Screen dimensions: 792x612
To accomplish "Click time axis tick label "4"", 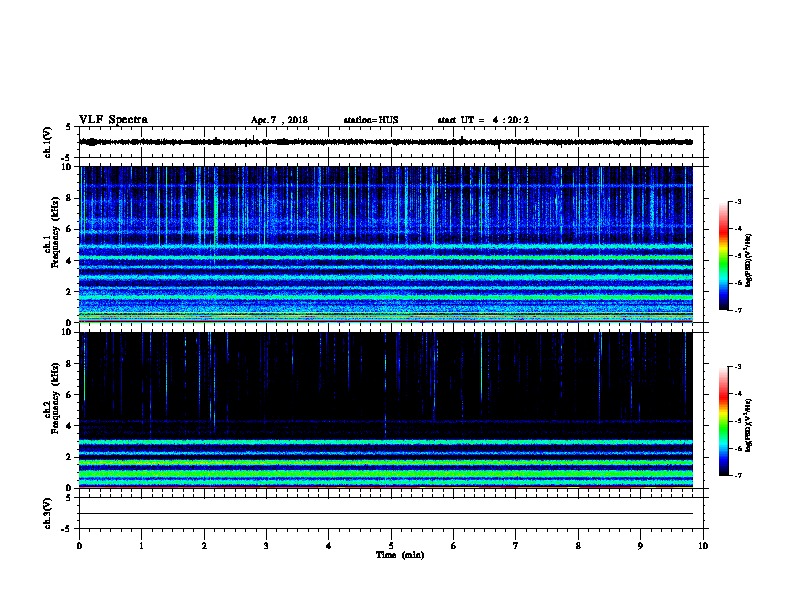I will (x=329, y=546).
